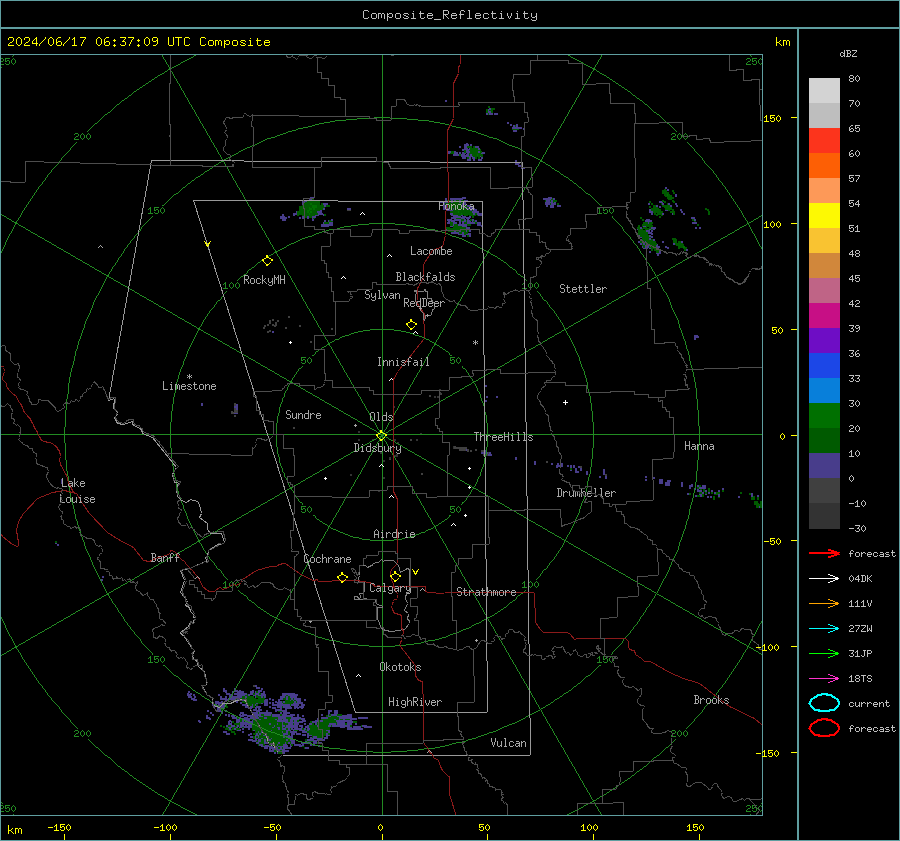This screenshot has width=900, height=841.
Task: Click the yellow radar-center diamond at Didsbury
Action: tap(381, 436)
